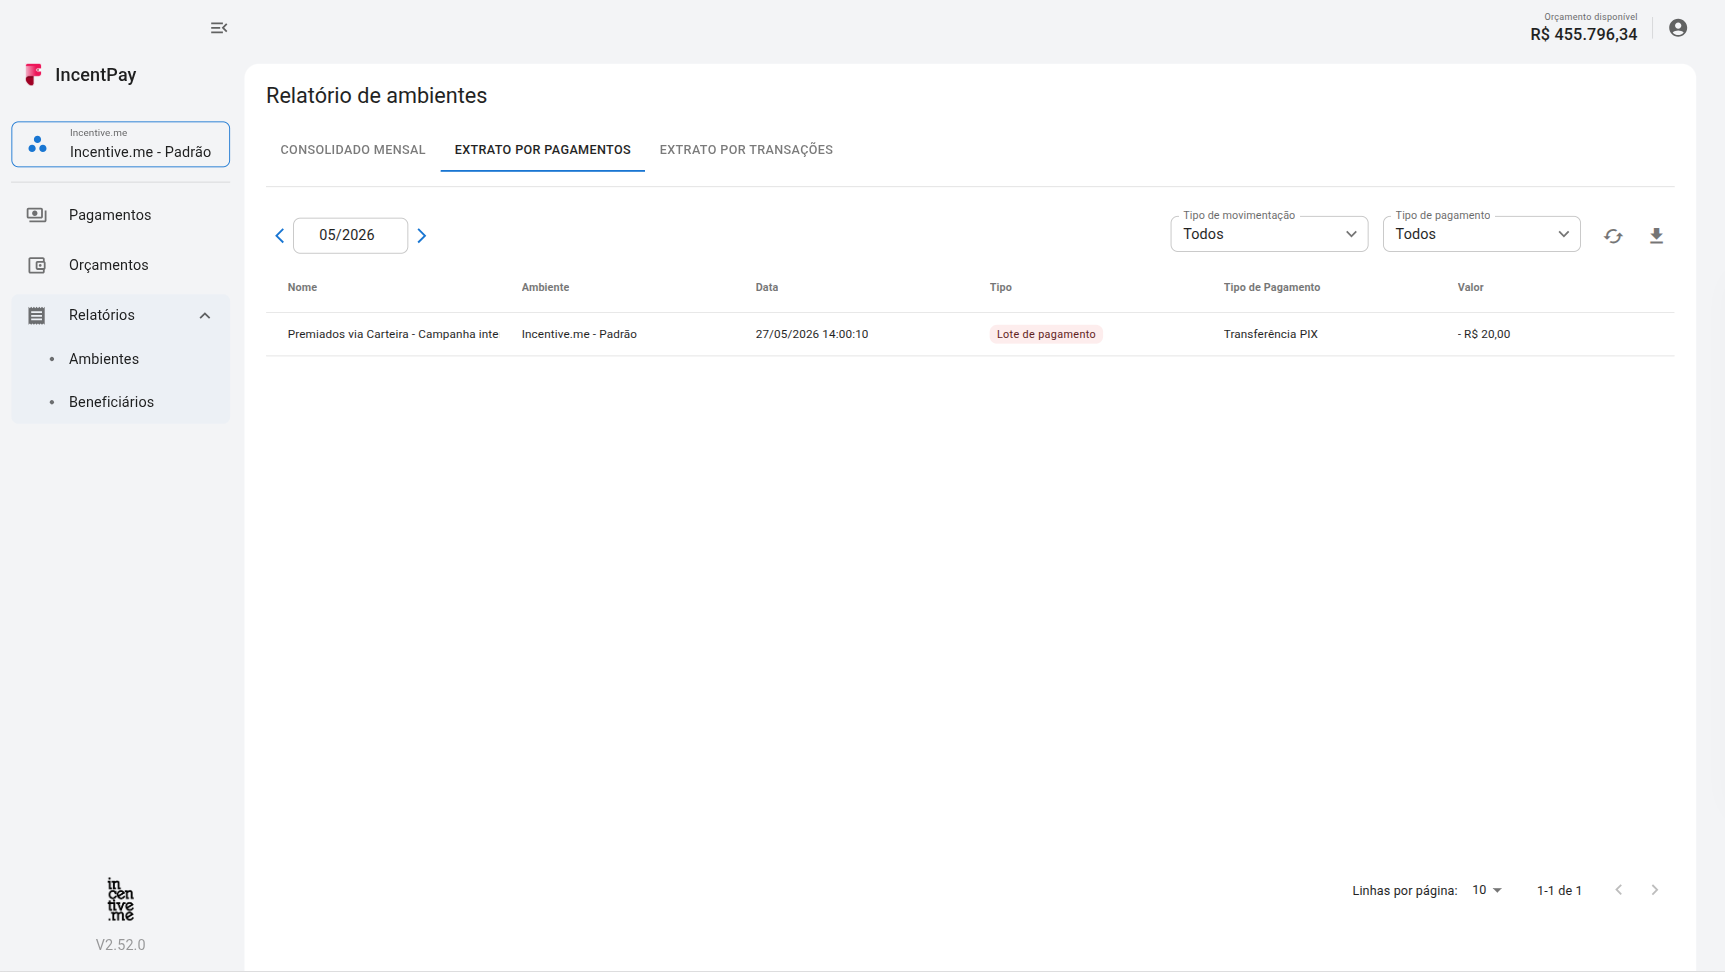Open Beneficiários report submenu

click(x=111, y=402)
